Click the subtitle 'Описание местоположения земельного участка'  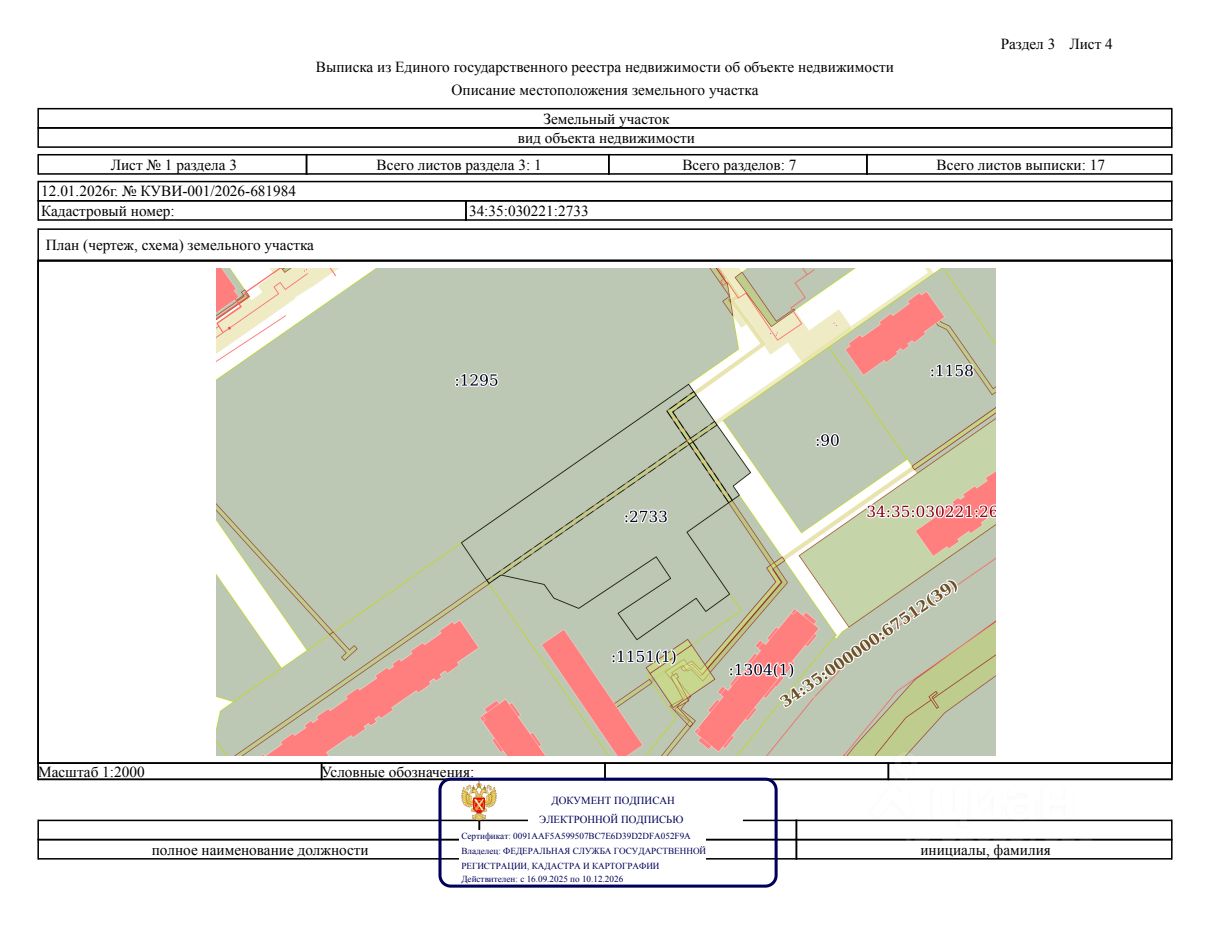[x=604, y=91]
